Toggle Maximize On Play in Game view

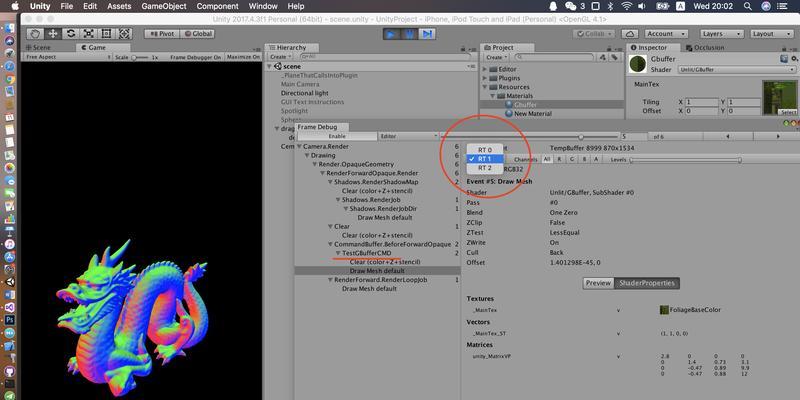click(x=243, y=57)
